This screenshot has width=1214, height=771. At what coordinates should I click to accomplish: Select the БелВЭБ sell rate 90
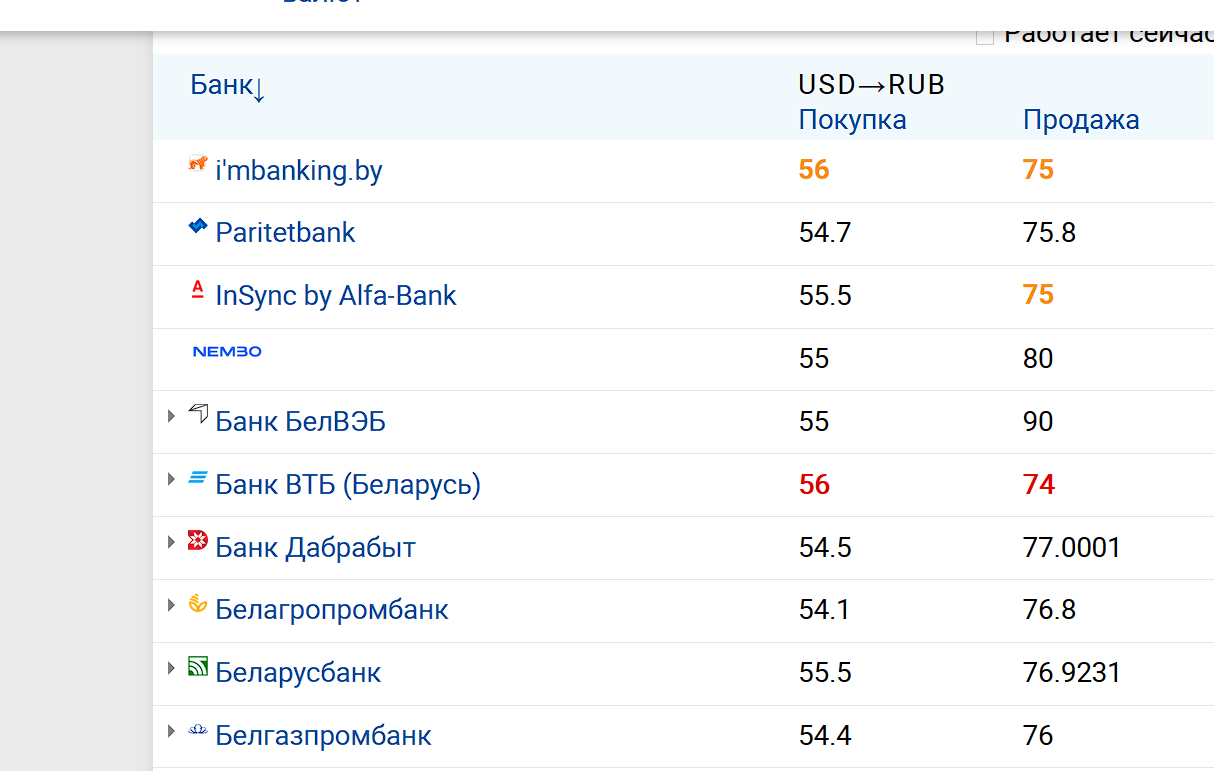pos(1038,422)
